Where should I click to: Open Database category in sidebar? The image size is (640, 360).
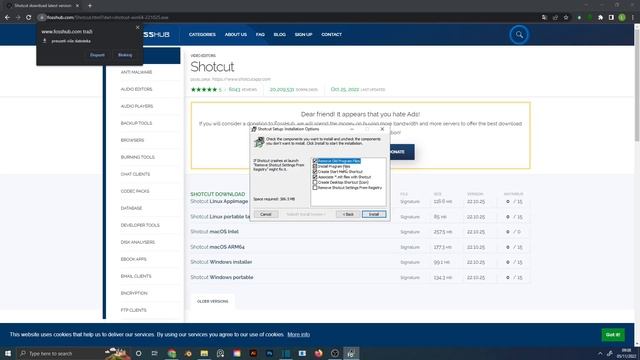coord(131,208)
